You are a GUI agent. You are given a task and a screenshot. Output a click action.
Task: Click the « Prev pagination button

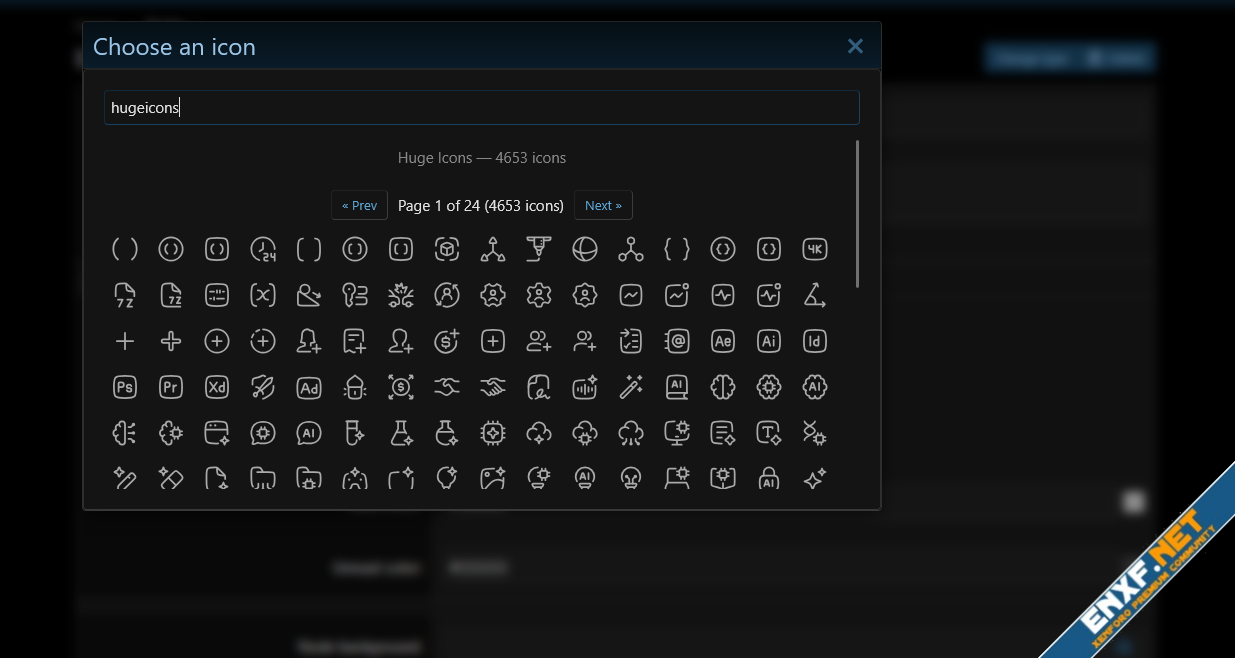[x=359, y=205]
